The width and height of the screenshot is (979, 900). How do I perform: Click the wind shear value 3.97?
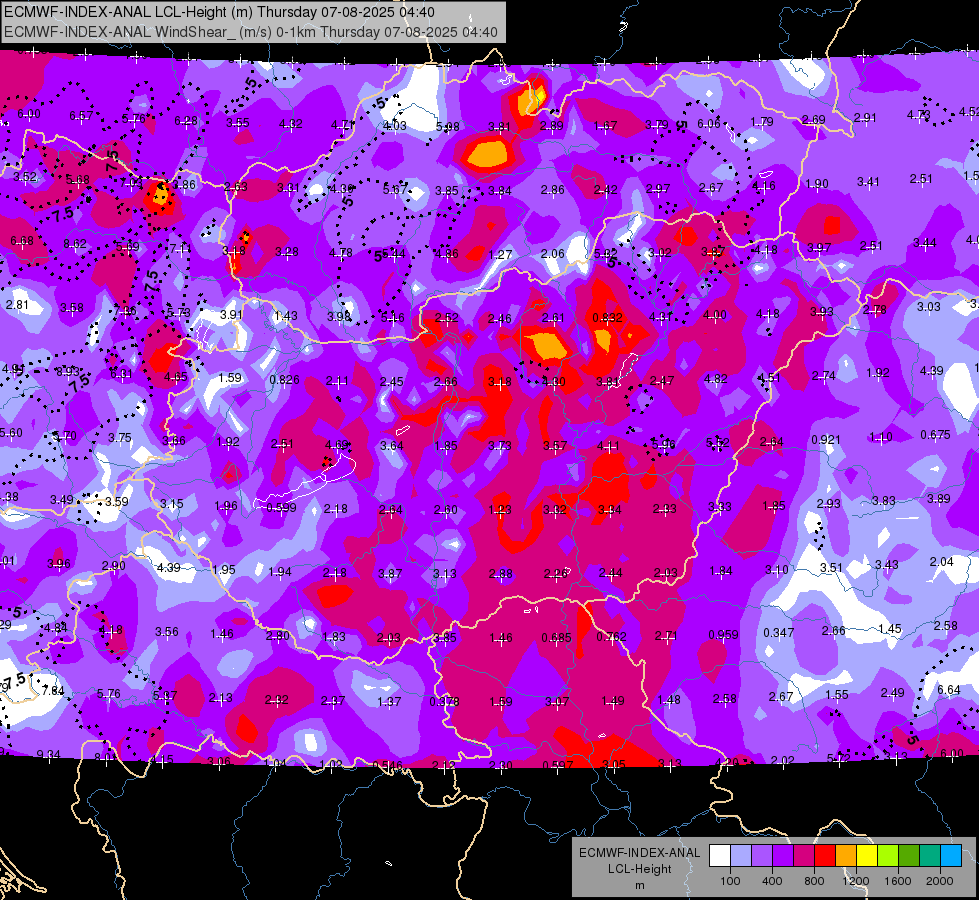coord(819,248)
